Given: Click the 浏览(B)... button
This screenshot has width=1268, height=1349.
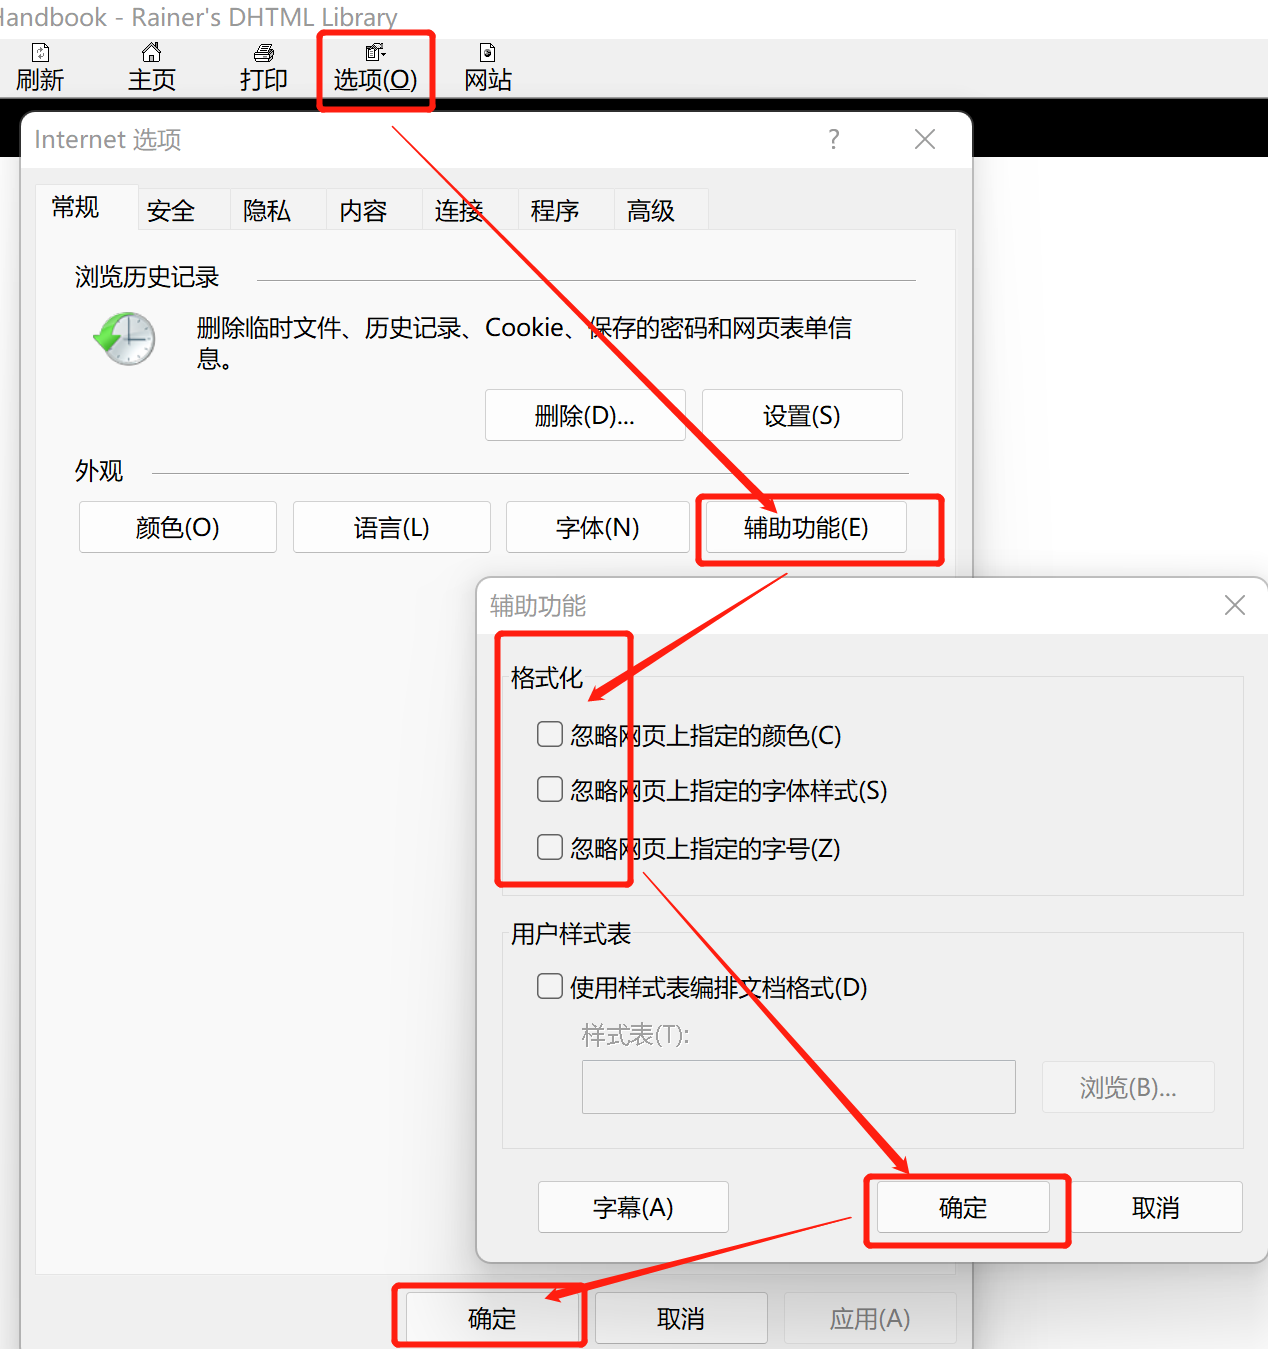Looking at the screenshot, I should point(1128,1087).
